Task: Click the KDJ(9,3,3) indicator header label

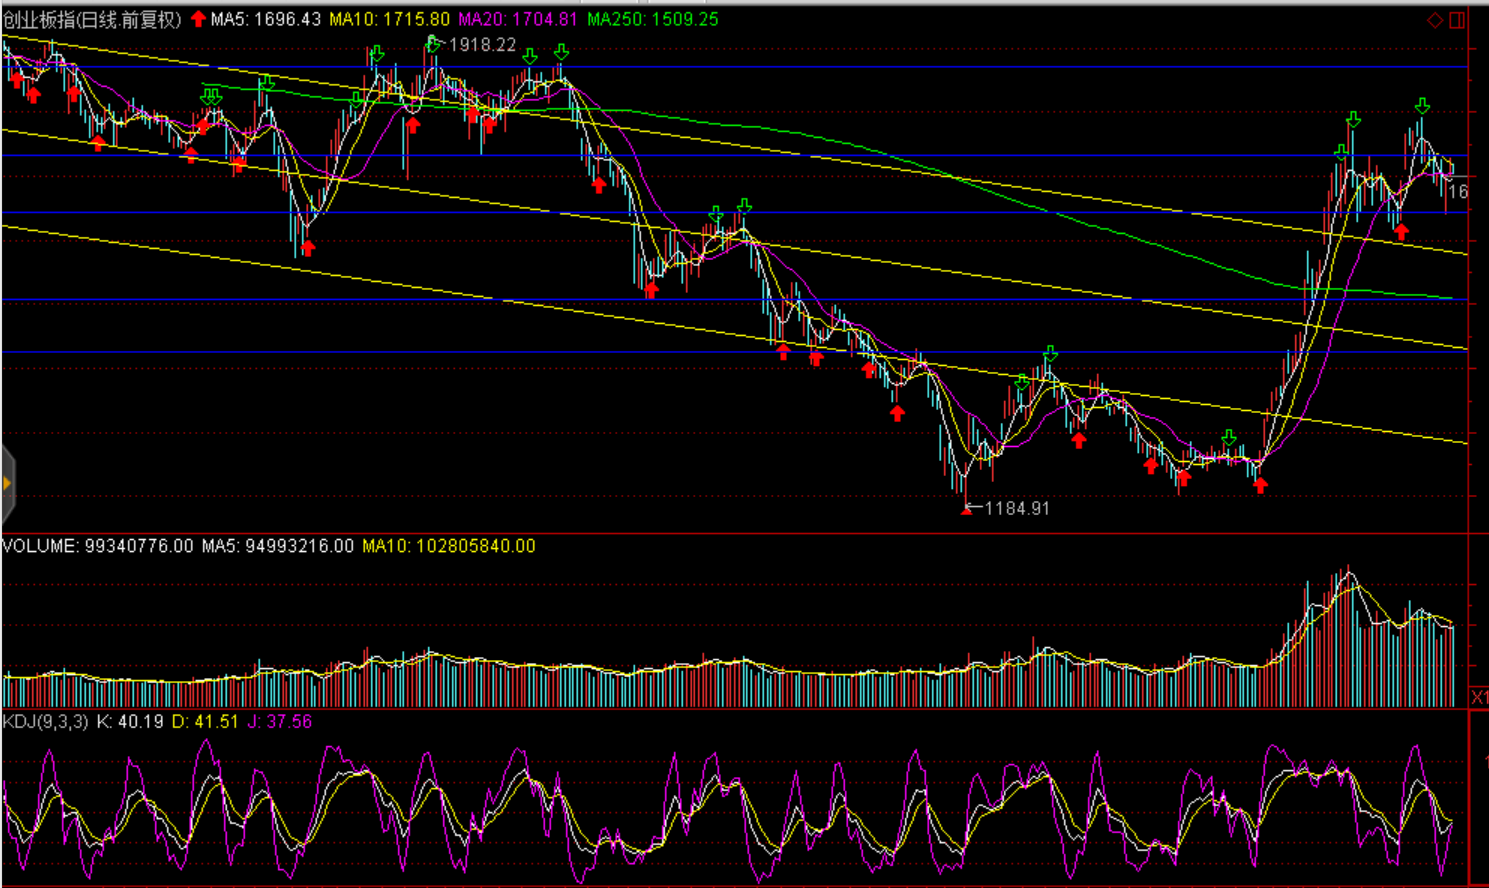Action: pyautogui.click(x=45, y=721)
